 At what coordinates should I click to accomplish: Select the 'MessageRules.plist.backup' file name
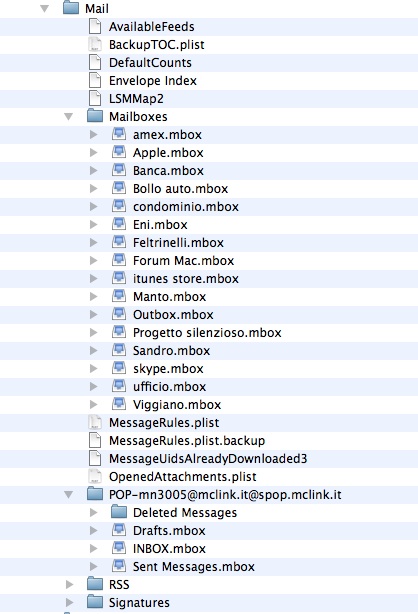tap(187, 441)
